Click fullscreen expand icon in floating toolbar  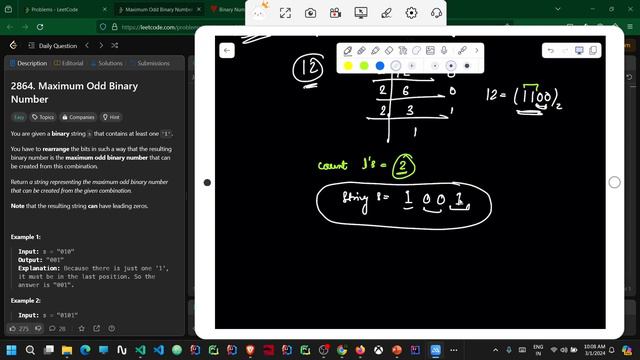coord(285,13)
